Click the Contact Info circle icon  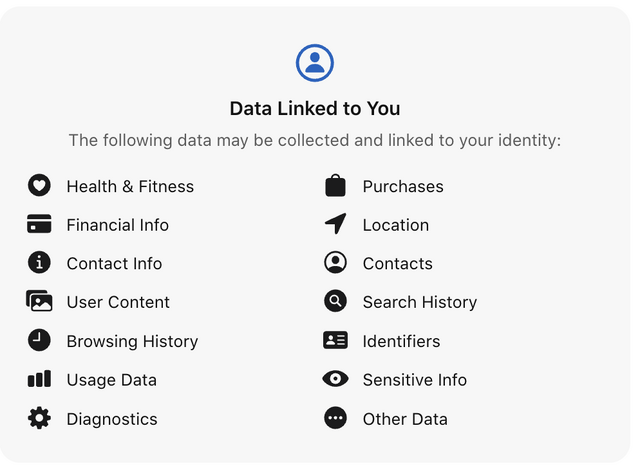tap(39, 263)
